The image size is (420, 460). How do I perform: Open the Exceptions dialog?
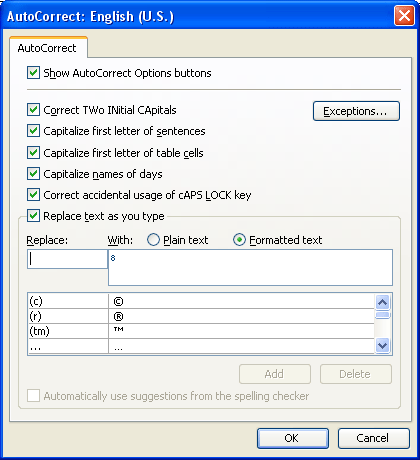click(x=356, y=111)
